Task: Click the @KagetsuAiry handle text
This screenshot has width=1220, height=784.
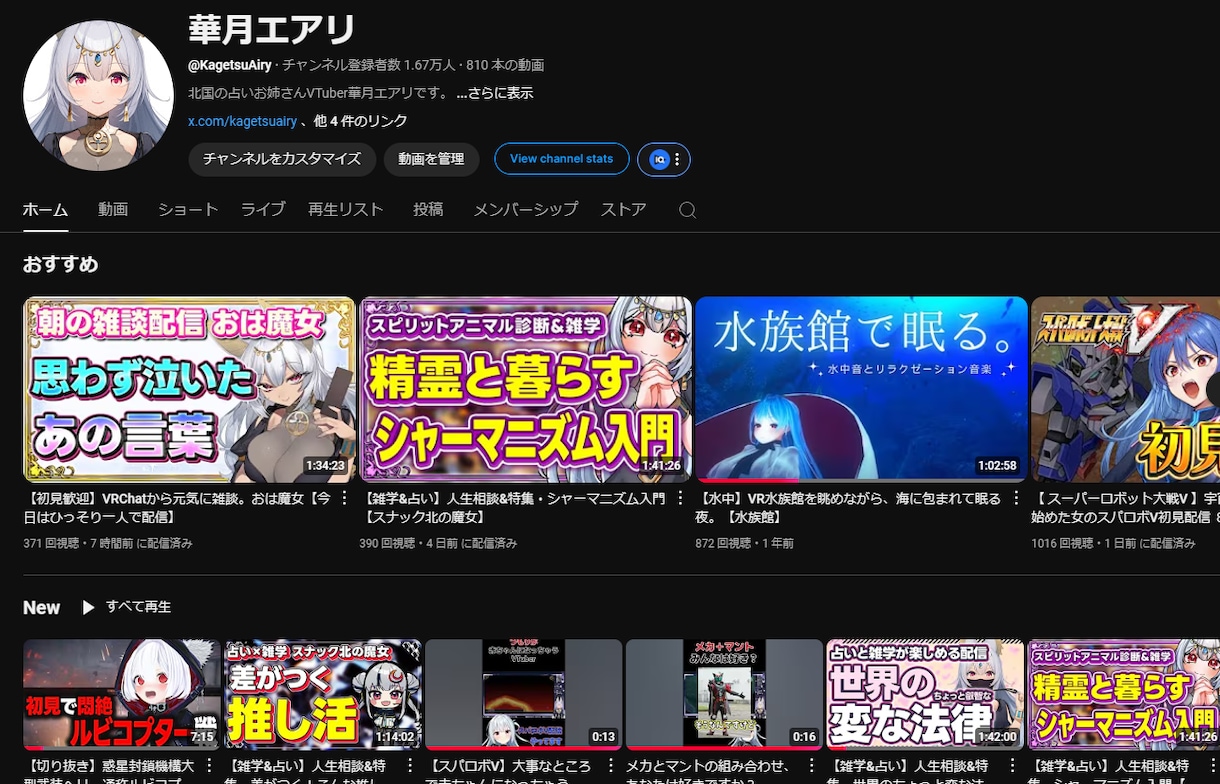Action: point(230,65)
